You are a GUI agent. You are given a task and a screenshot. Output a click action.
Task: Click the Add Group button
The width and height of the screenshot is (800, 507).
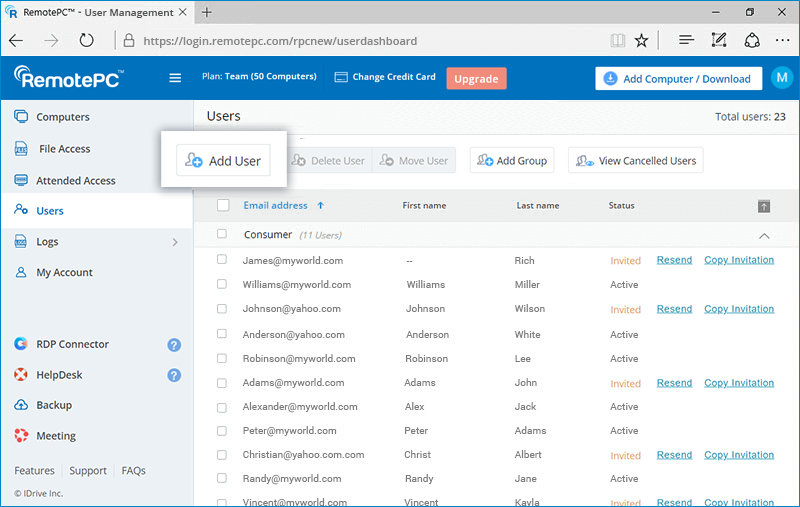pyautogui.click(x=512, y=161)
